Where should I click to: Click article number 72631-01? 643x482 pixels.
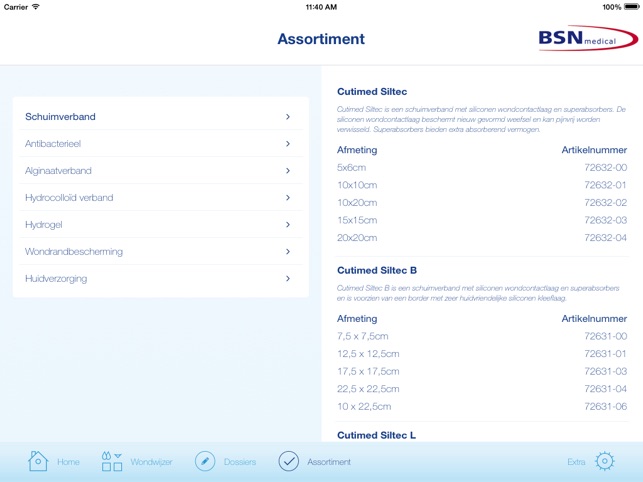(606, 354)
